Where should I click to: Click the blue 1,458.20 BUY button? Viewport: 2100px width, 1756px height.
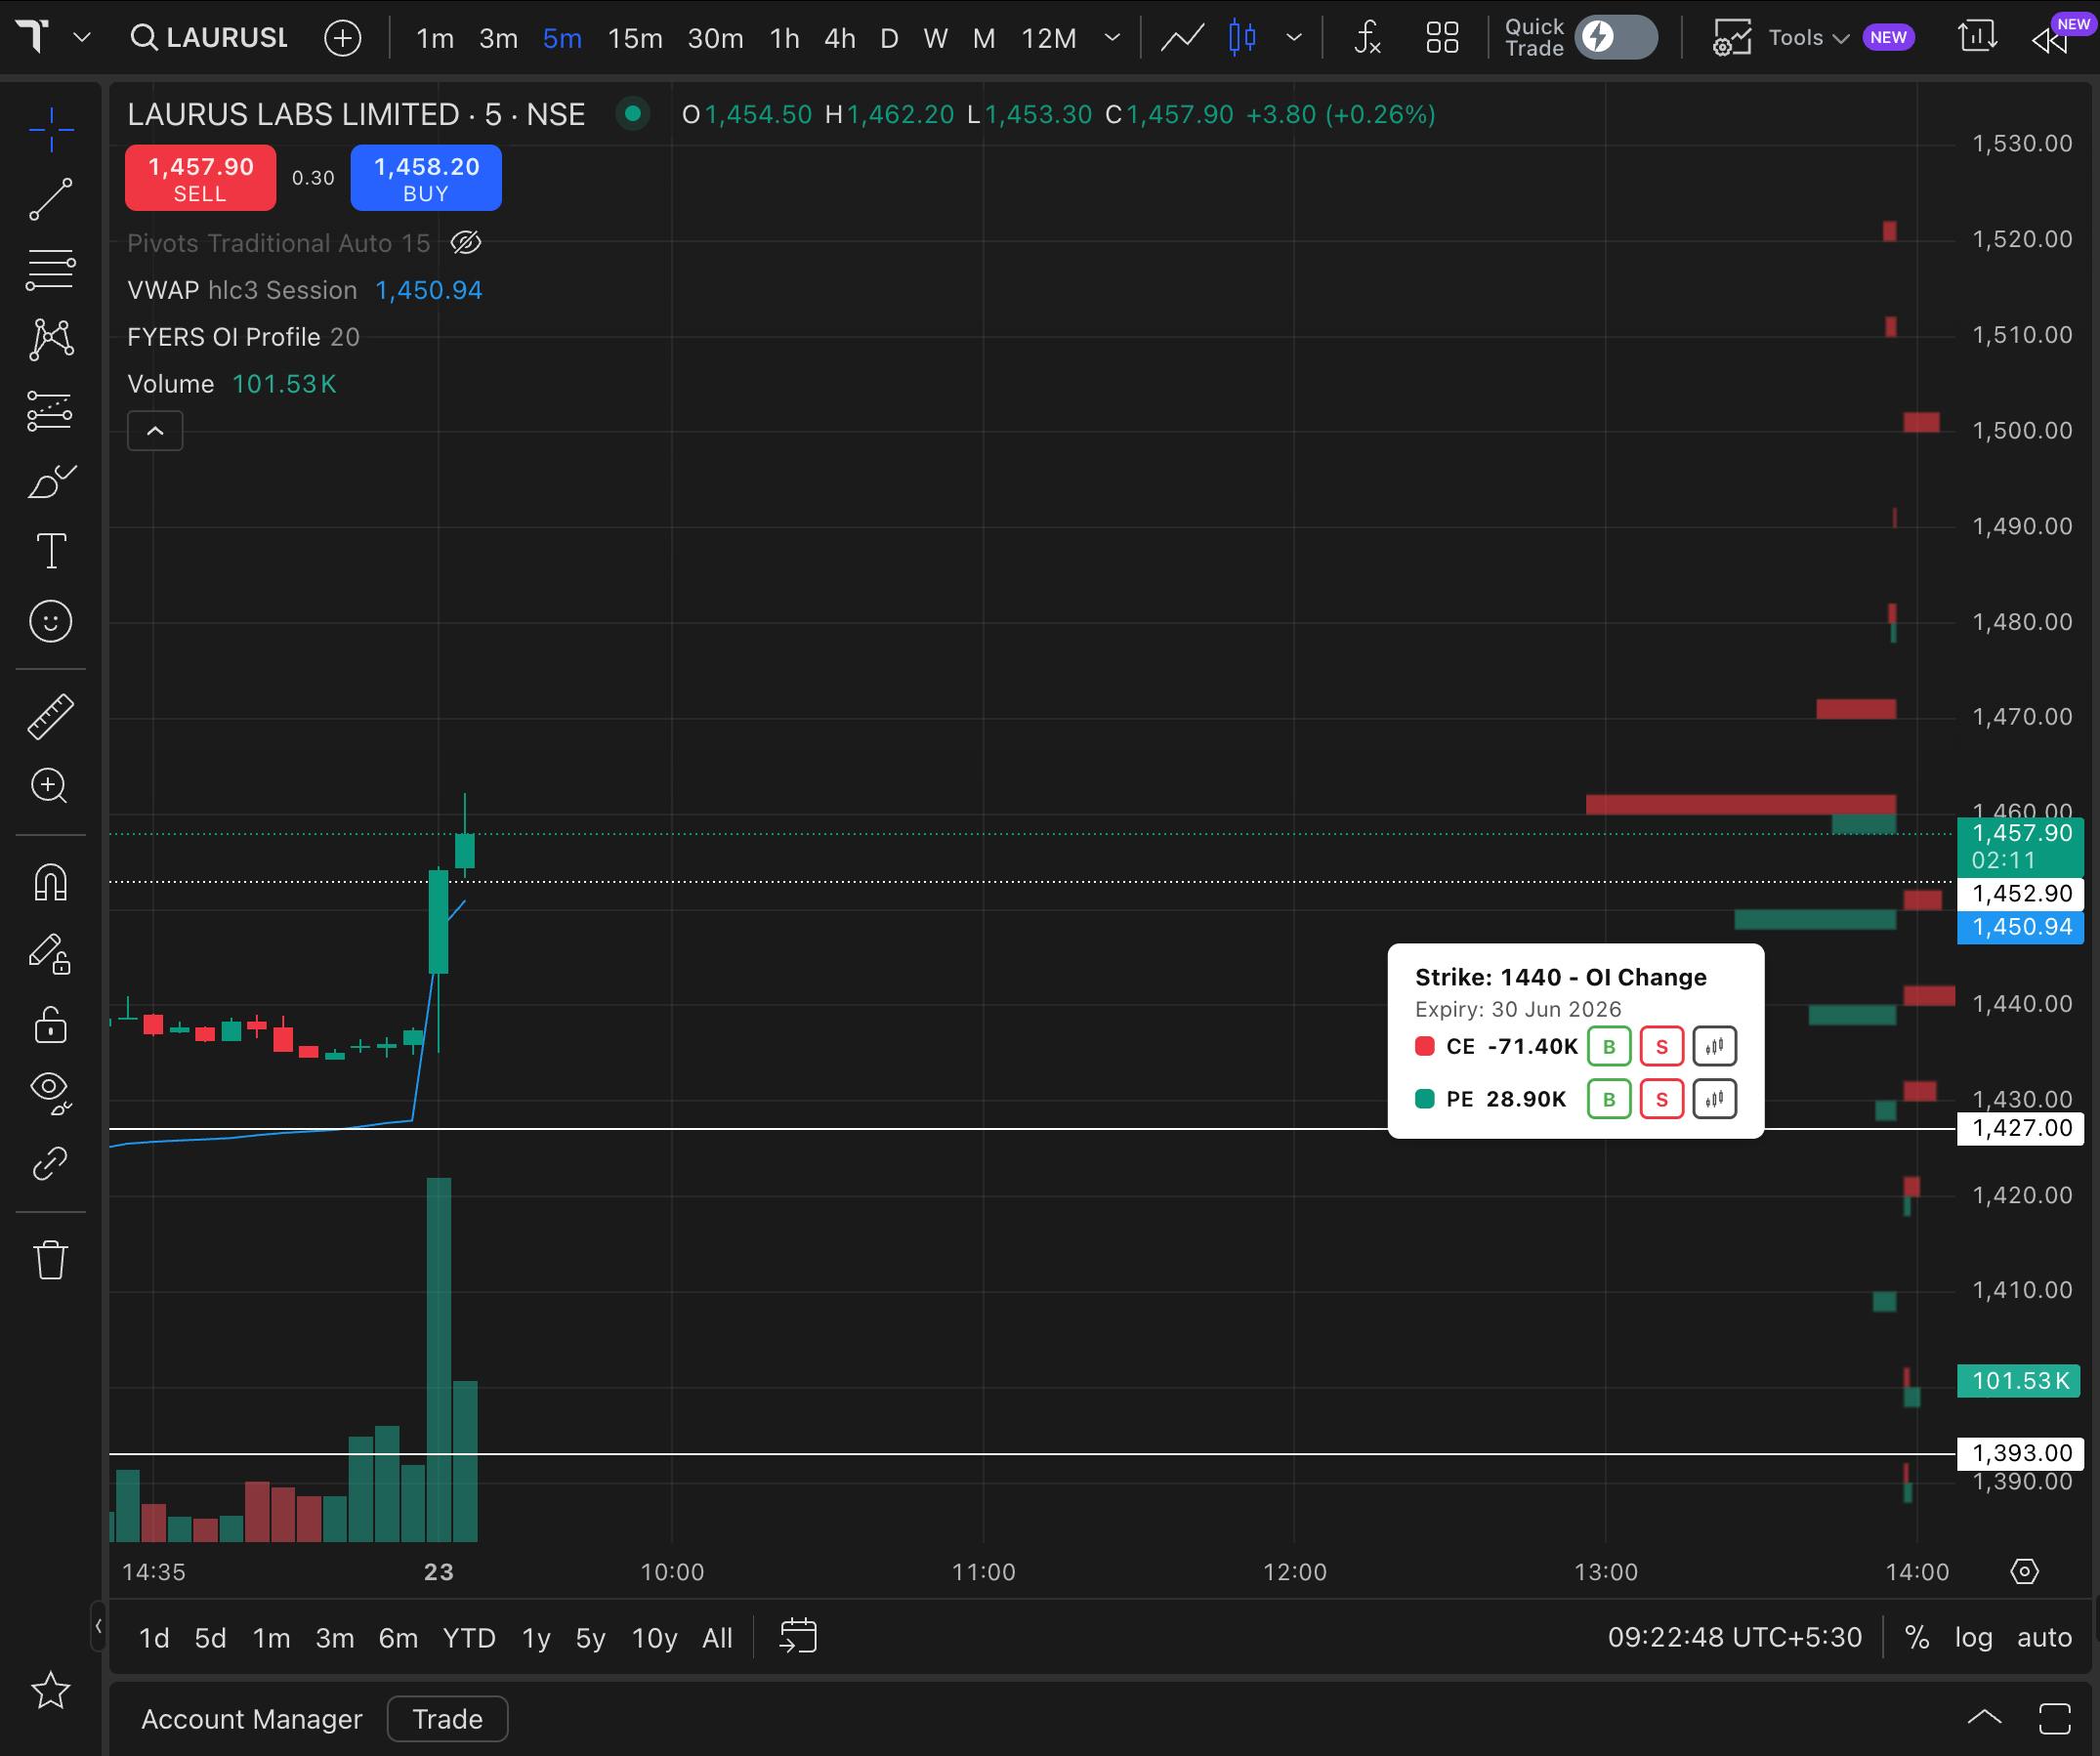[x=426, y=178]
